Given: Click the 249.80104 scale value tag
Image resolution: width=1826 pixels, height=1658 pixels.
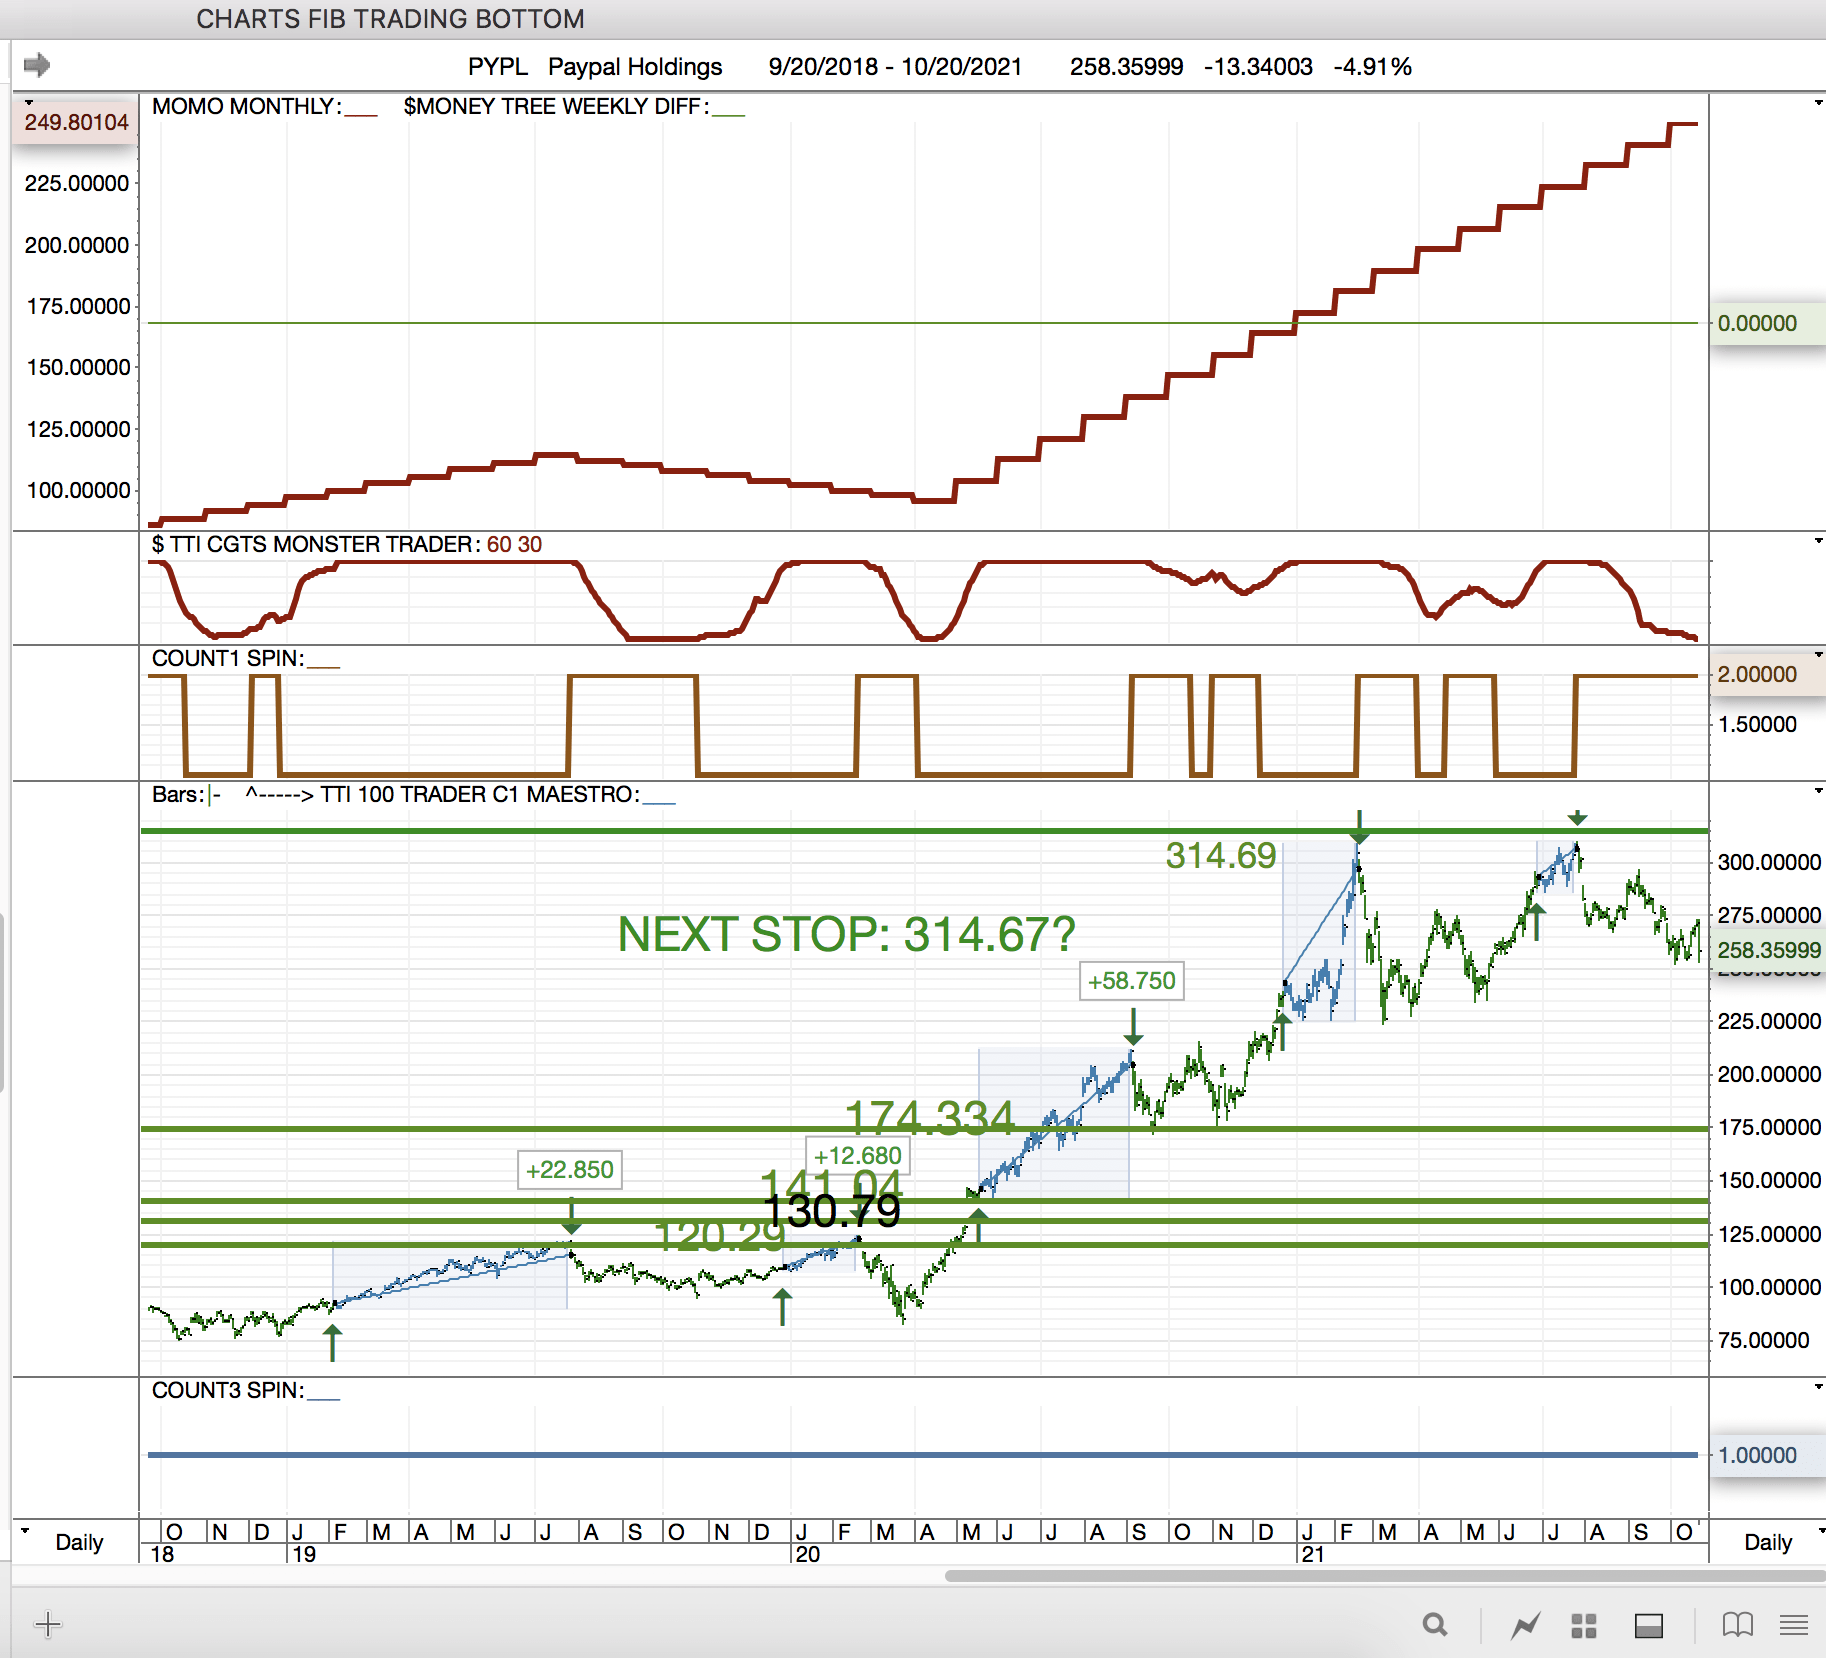Looking at the screenshot, I should click(76, 122).
